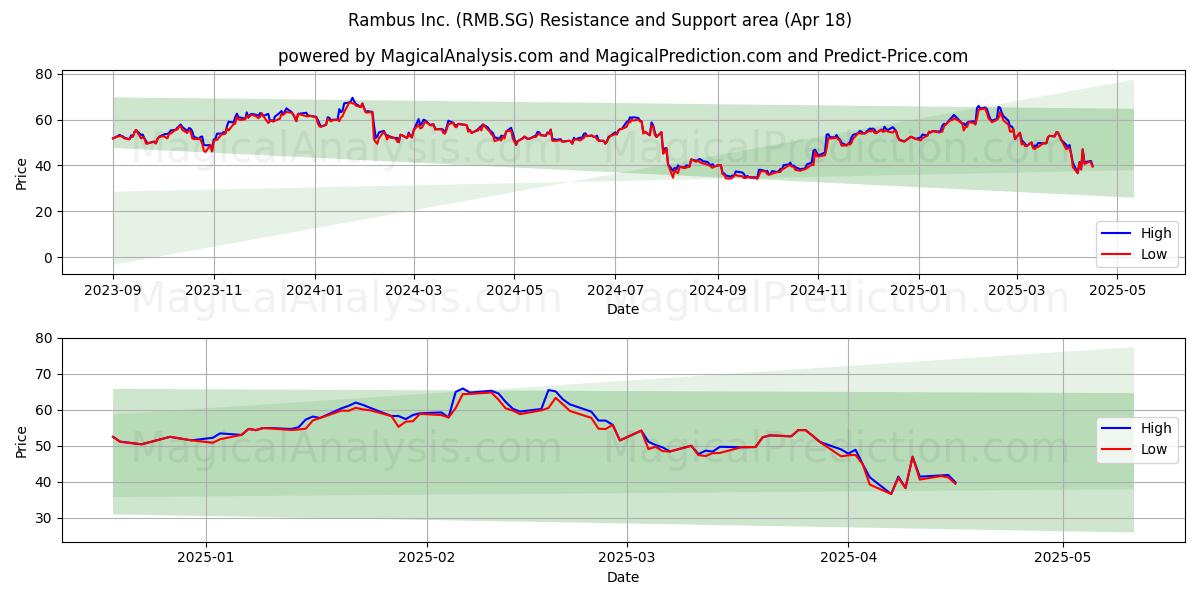
Task: Click the '0' y-axis tick on the top chart
Action: click(x=49, y=257)
